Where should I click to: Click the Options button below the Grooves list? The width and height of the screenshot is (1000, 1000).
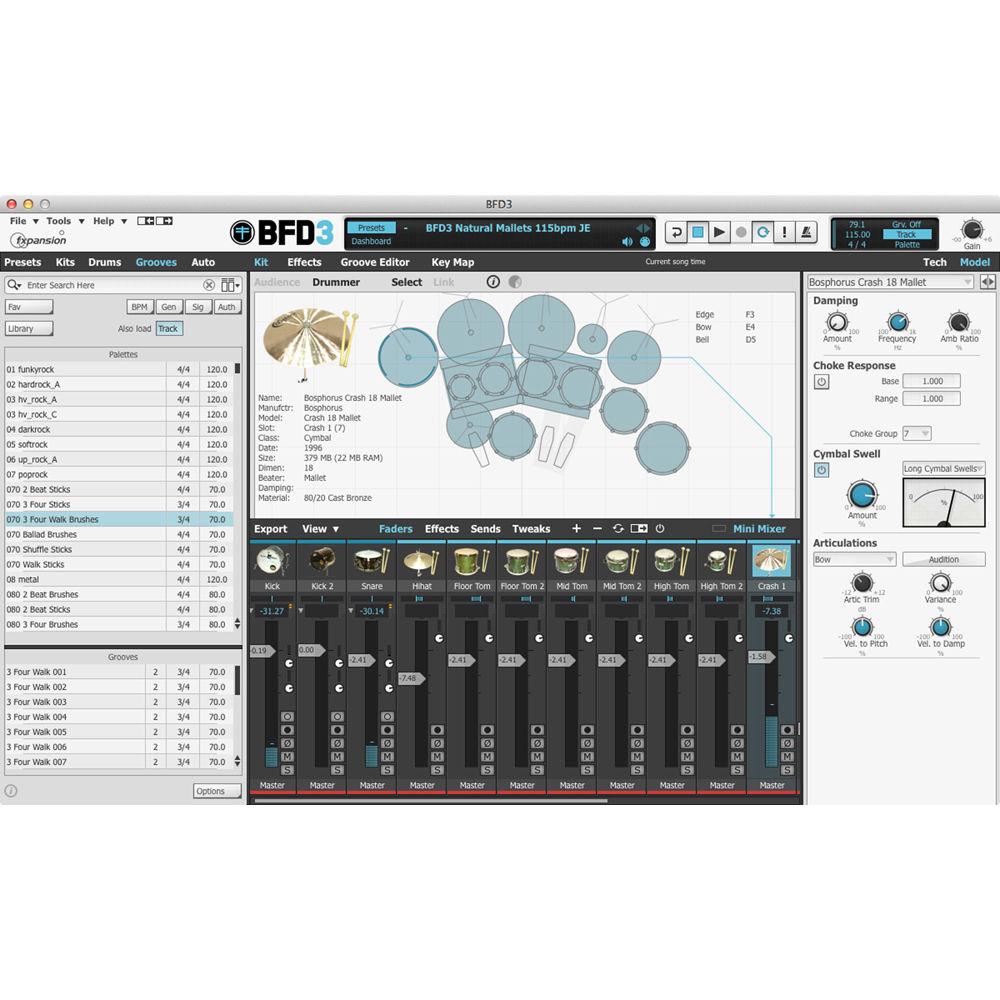click(216, 790)
